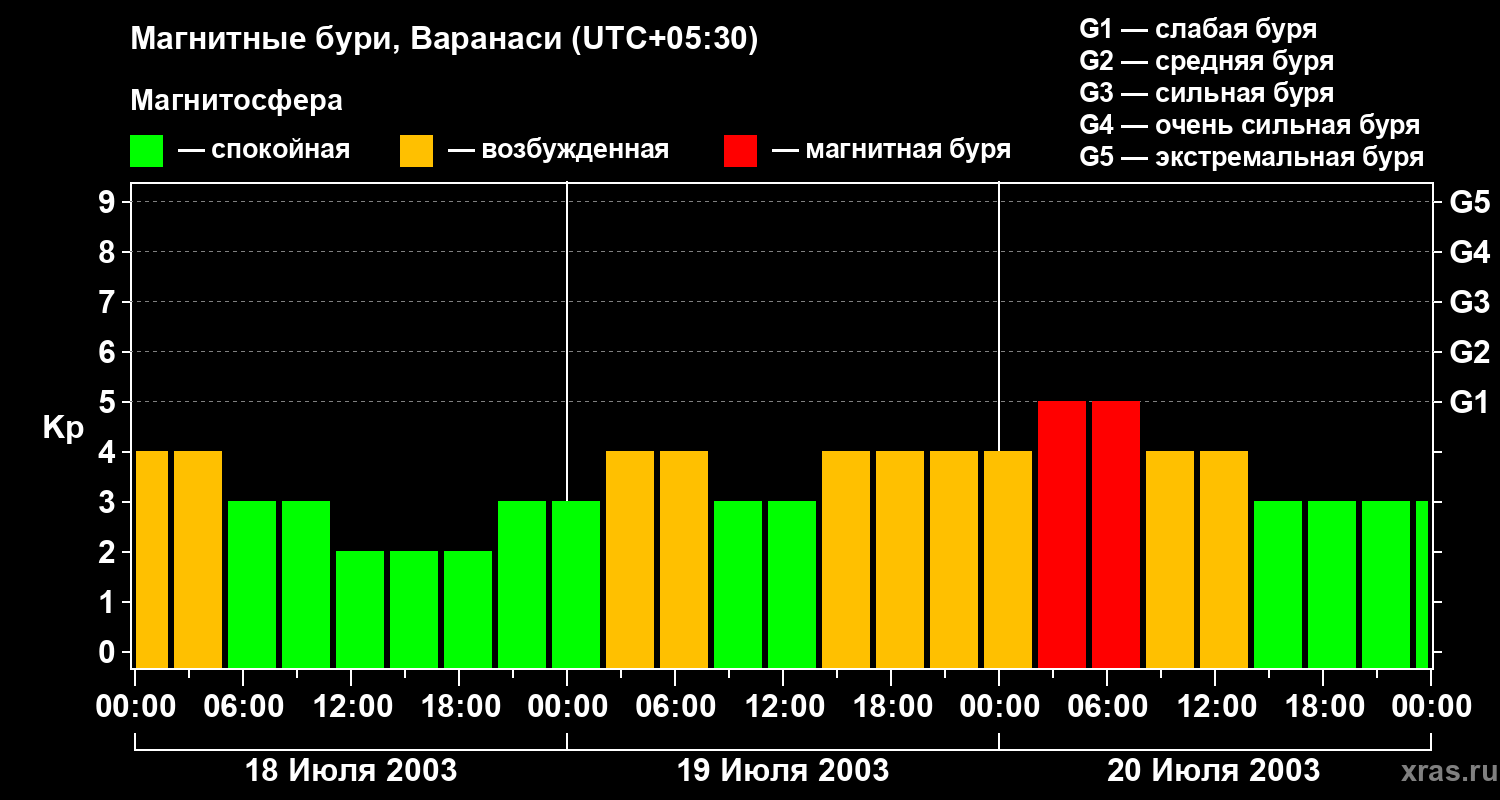Click the green Kp 3 bar, 20 July 17:30–20:30
The height and width of the screenshot is (800, 1500).
(x=1332, y=584)
